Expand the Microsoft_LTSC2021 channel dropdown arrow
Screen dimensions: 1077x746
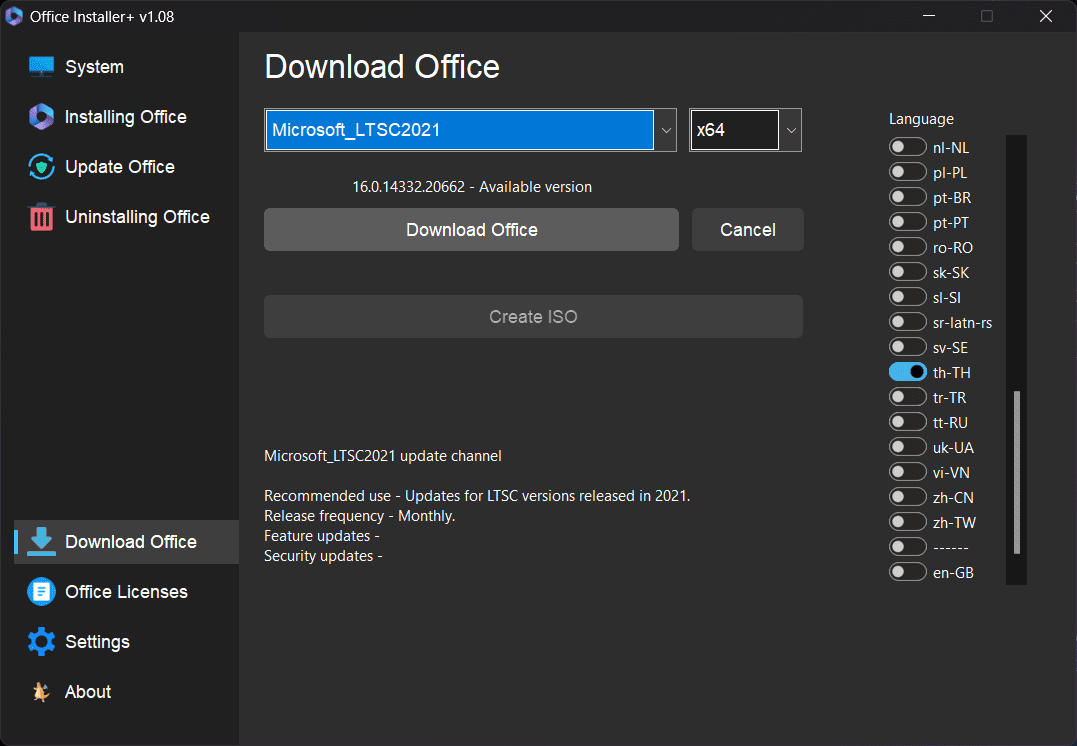point(666,130)
